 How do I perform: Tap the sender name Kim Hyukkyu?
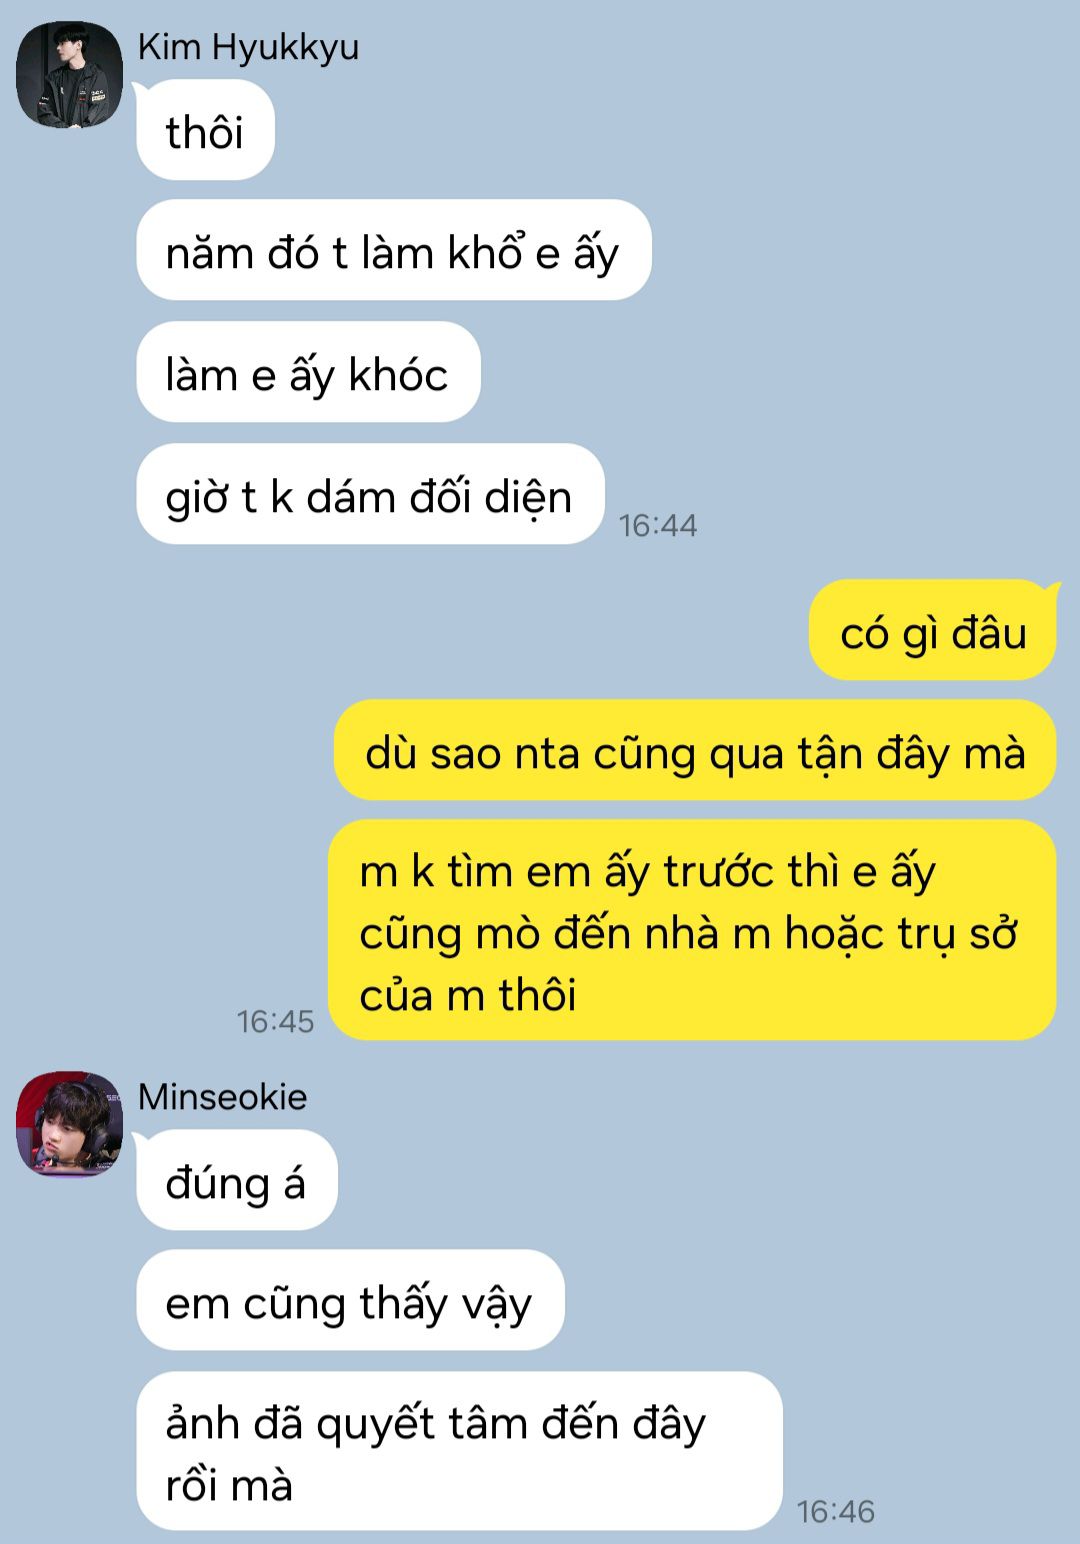point(248,47)
